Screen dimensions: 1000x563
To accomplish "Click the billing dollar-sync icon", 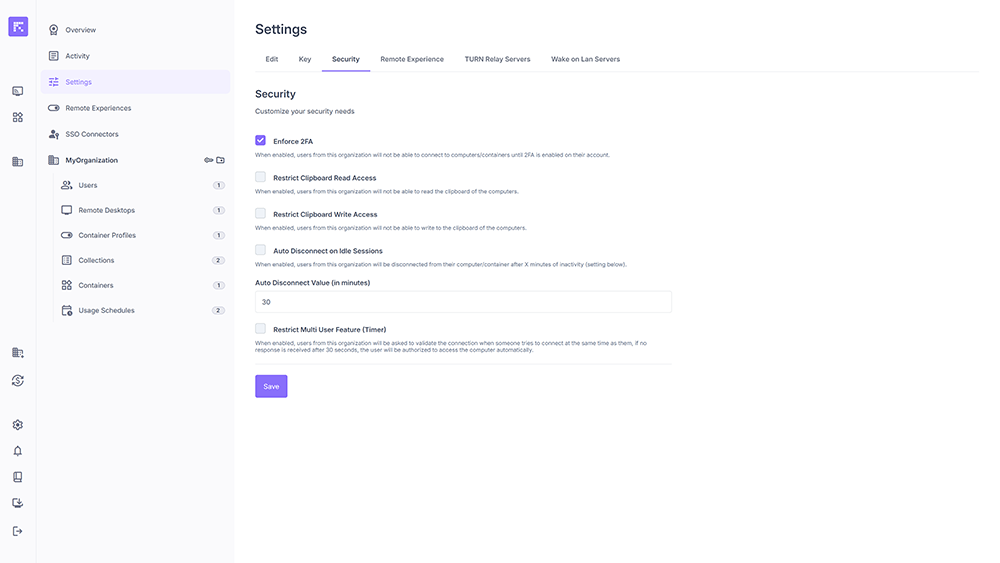I will pyautogui.click(x=17, y=380).
